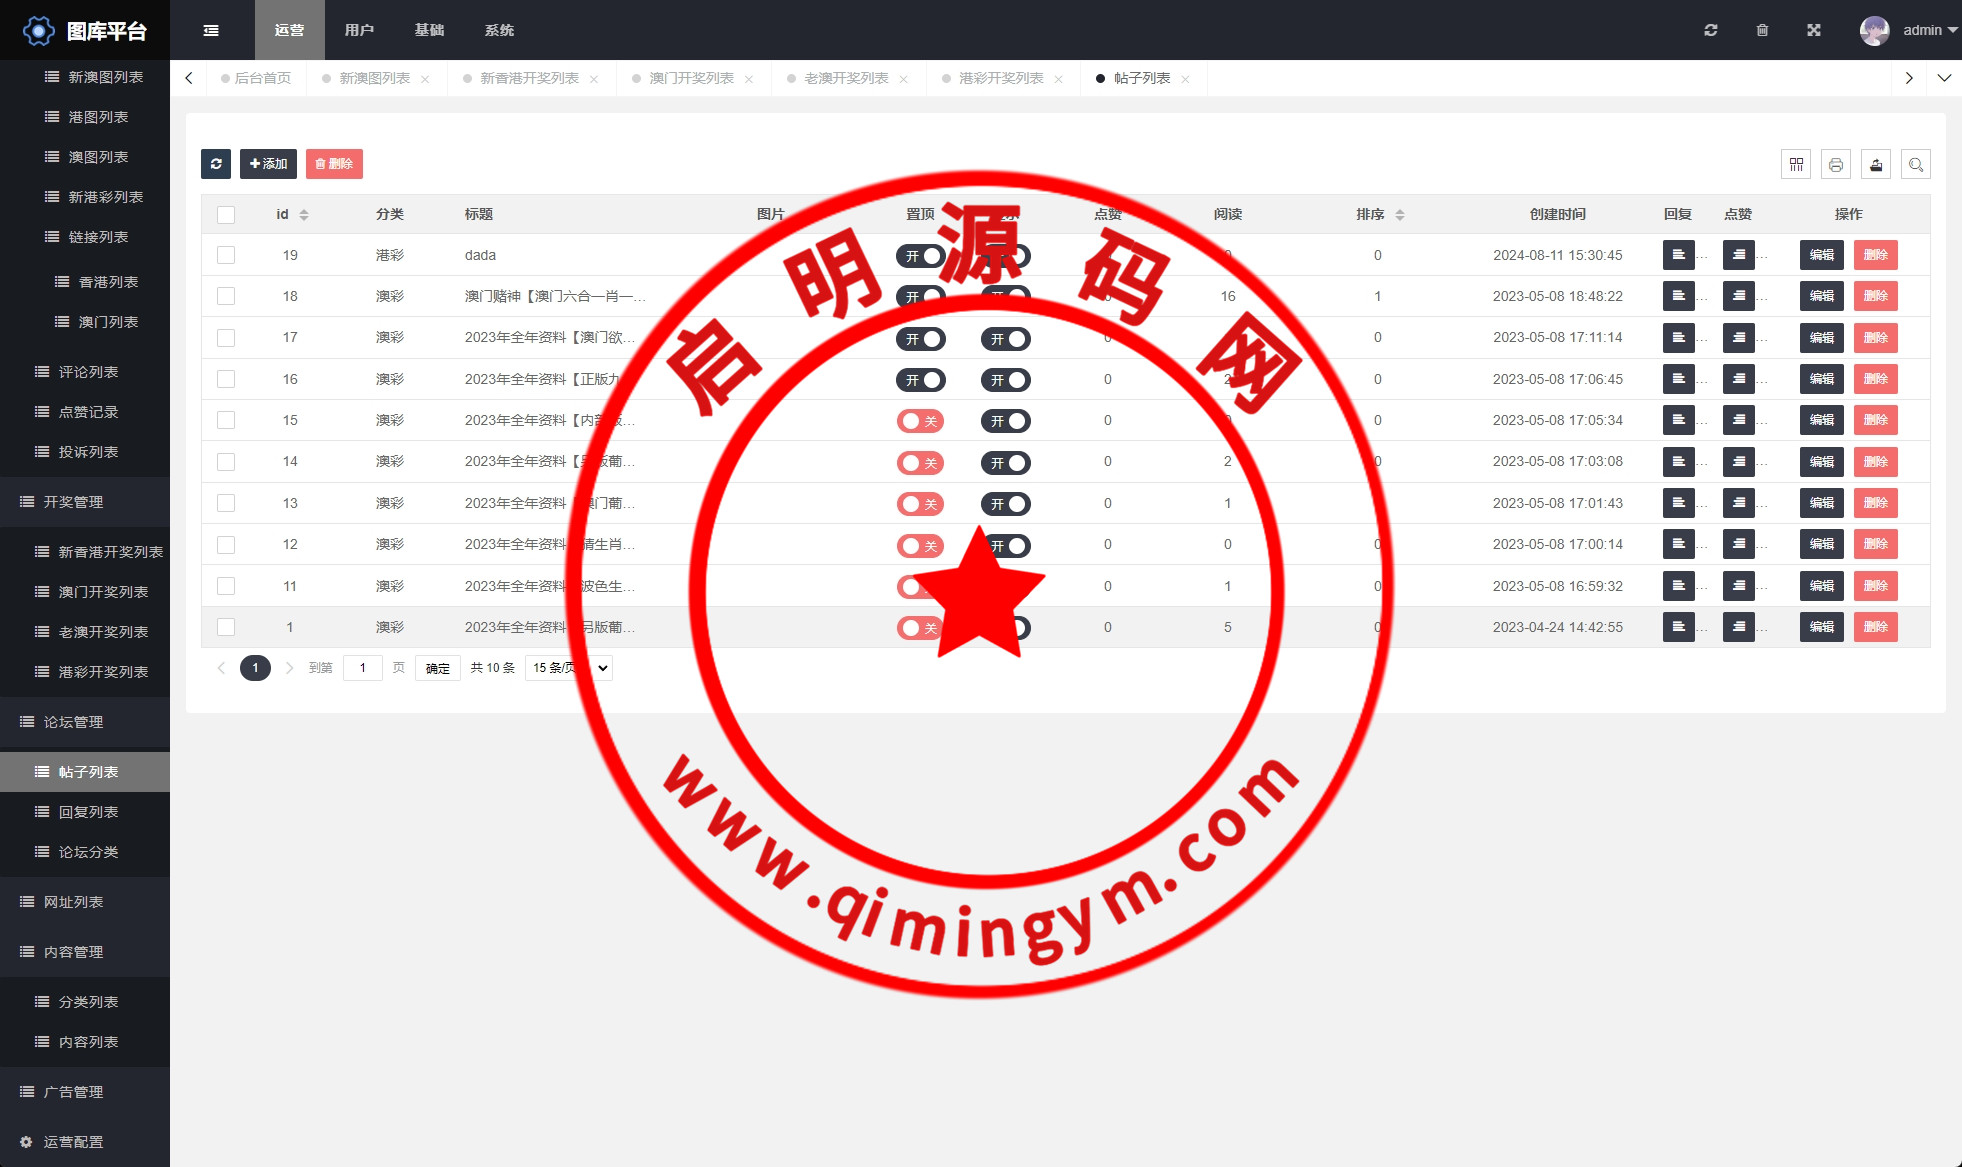Screen dimensions: 1962x1167
Task: Enter fullscreen using the expand icon
Action: tap(1814, 30)
